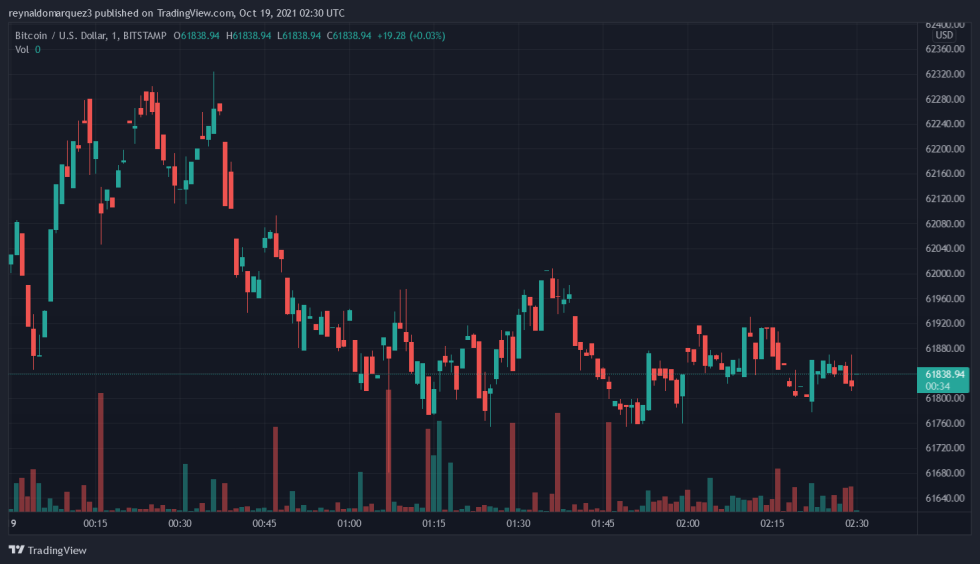Click the +19.28 (+0.03%) change value
This screenshot has height=564, width=980.
click(410, 36)
